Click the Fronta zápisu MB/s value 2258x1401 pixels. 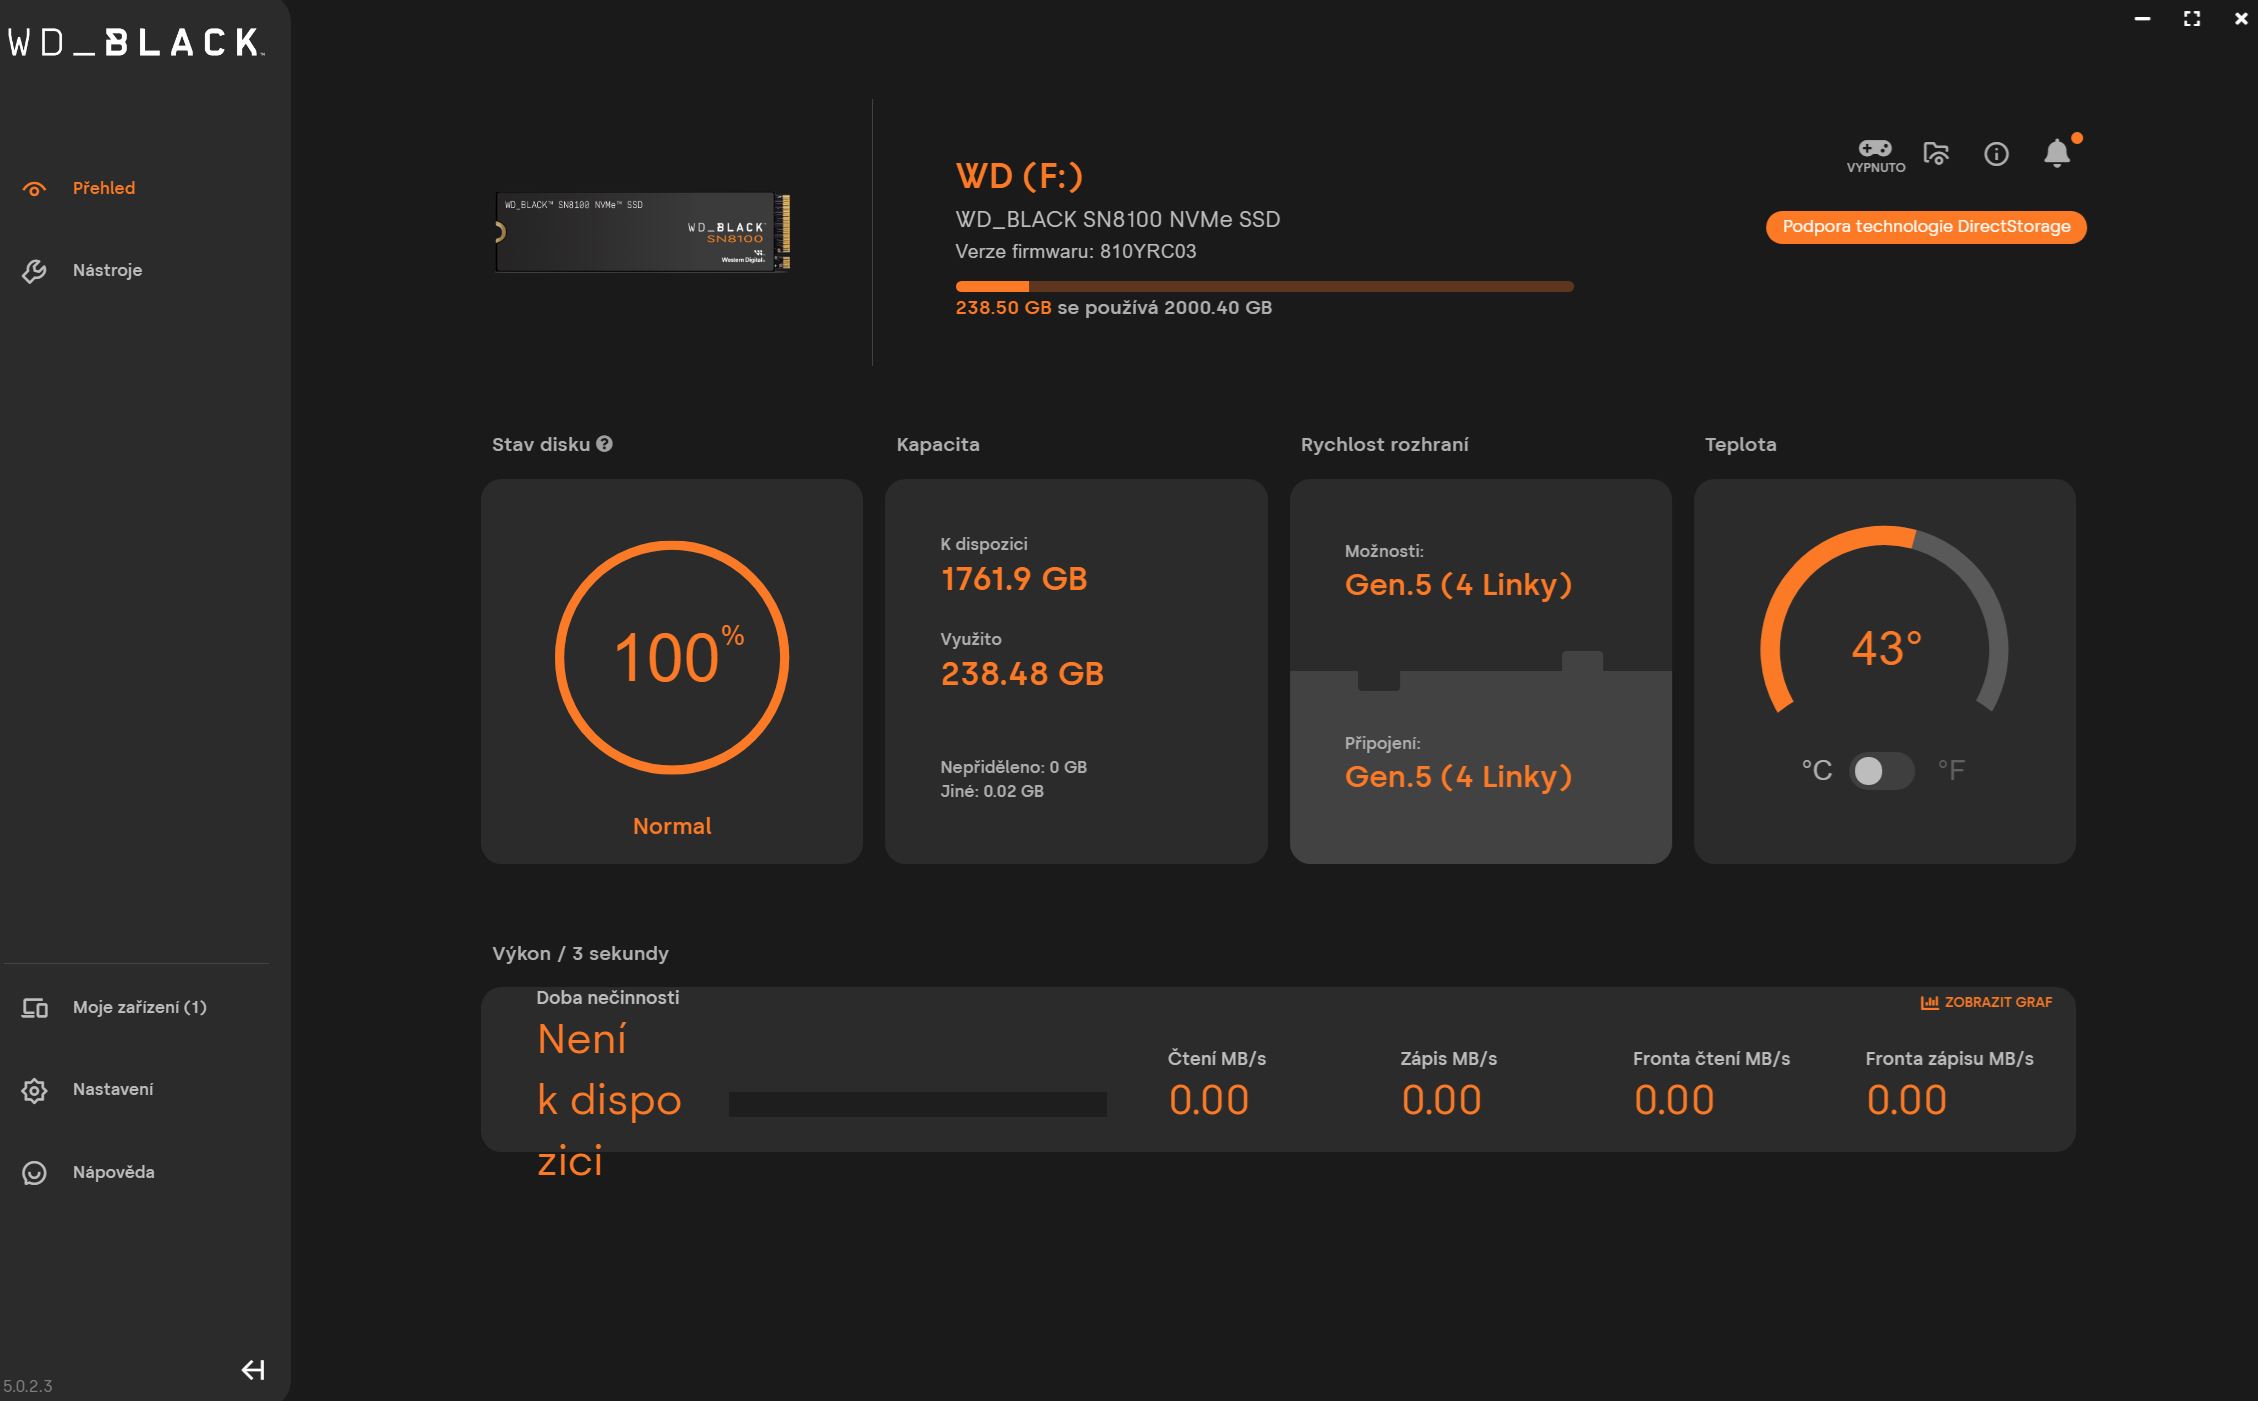pos(1906,1100)
